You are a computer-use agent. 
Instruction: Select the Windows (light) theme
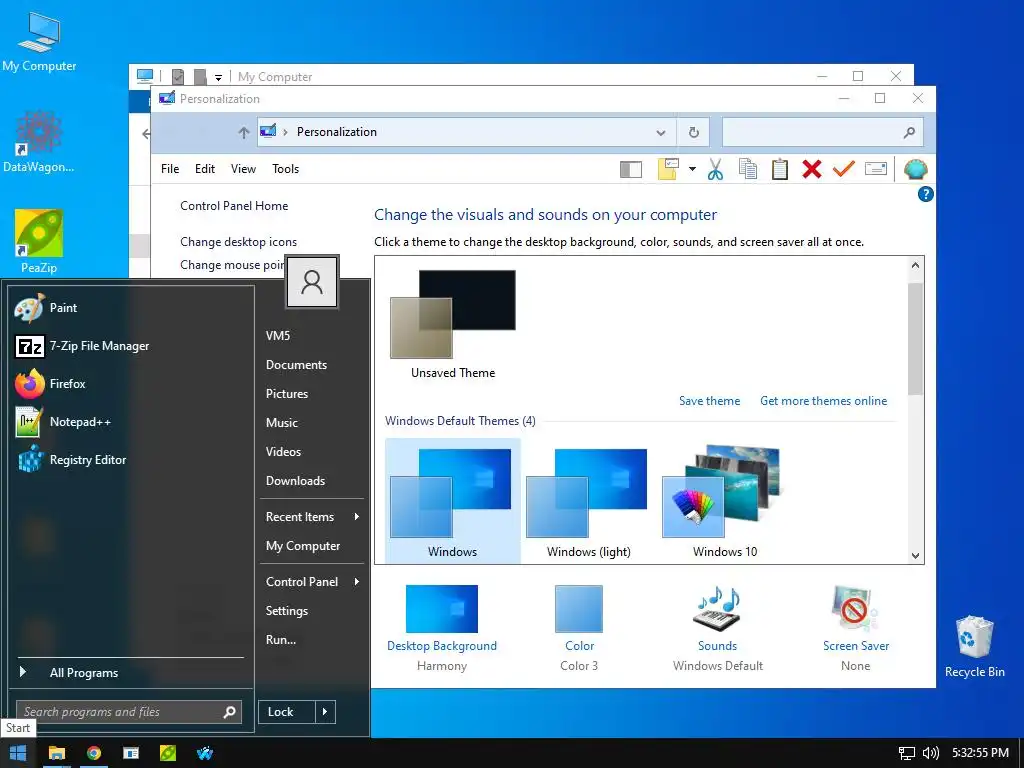click(x=588, y=501)
